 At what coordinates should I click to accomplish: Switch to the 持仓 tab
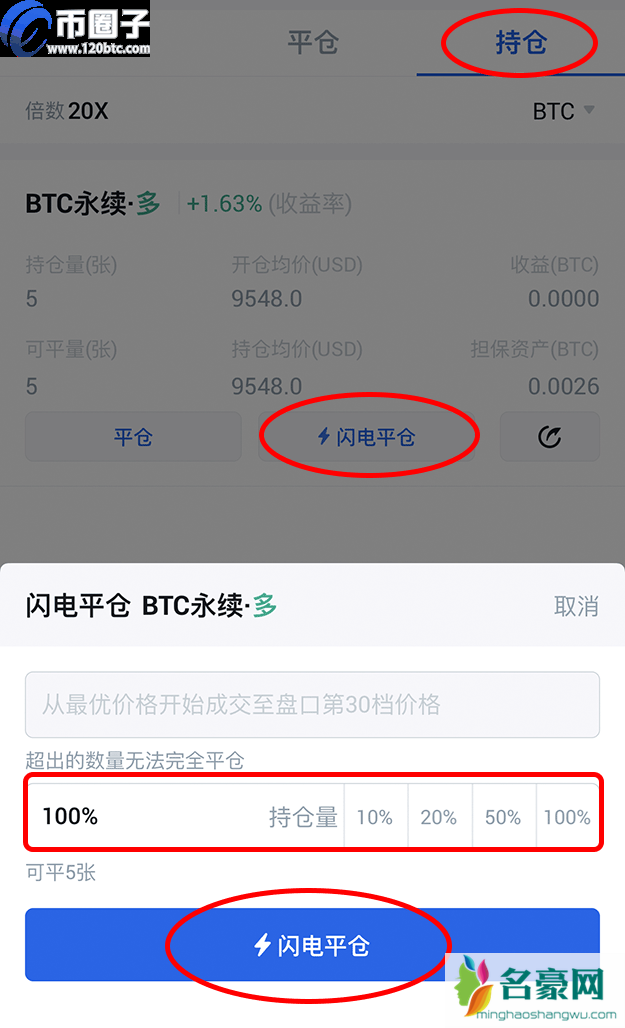coord(520,42)
